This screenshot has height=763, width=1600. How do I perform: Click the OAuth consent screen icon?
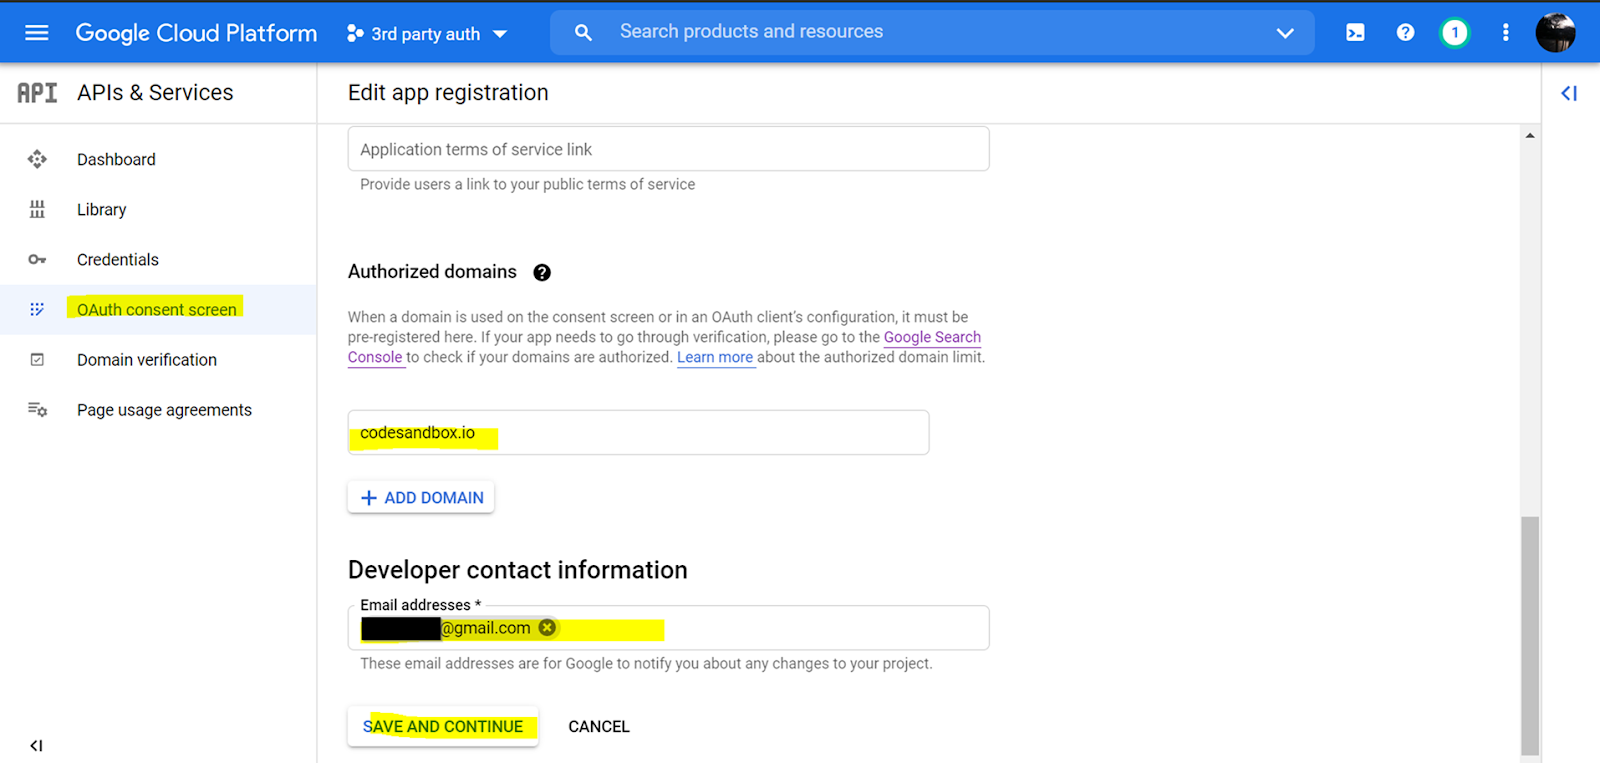click(x=37, y=309)
